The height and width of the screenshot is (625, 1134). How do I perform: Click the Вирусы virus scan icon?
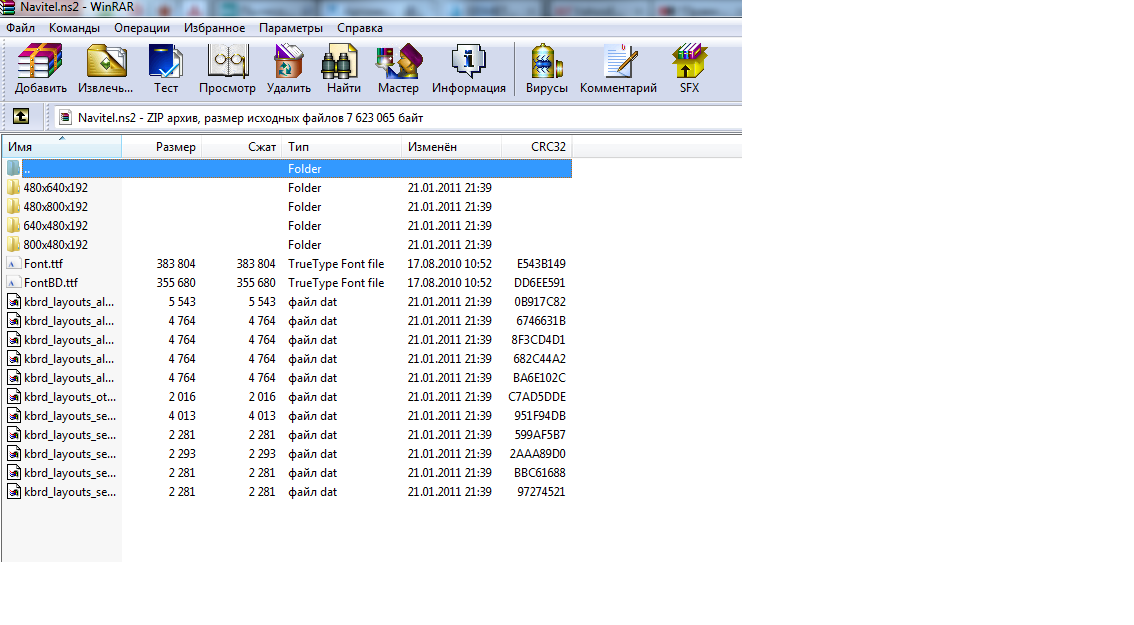point(546,68)
